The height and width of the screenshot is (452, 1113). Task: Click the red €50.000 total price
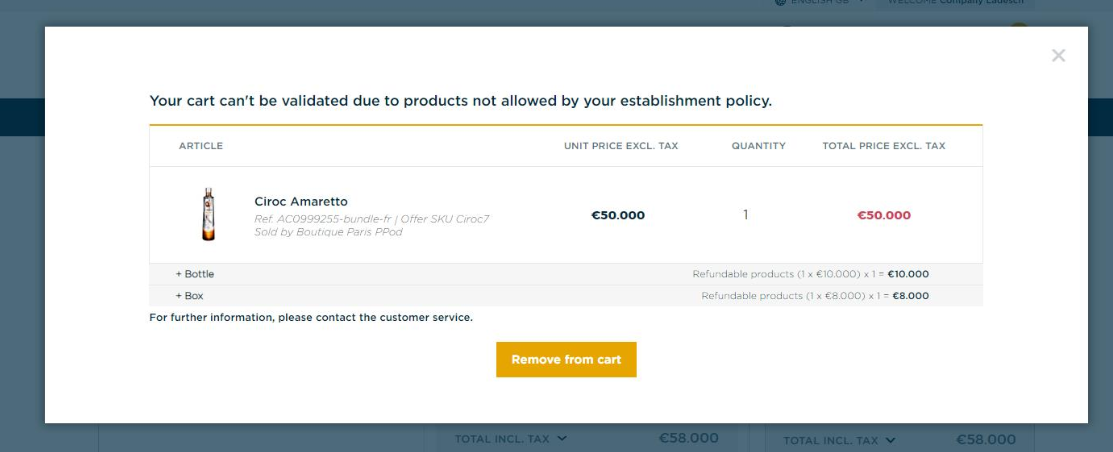884,215
